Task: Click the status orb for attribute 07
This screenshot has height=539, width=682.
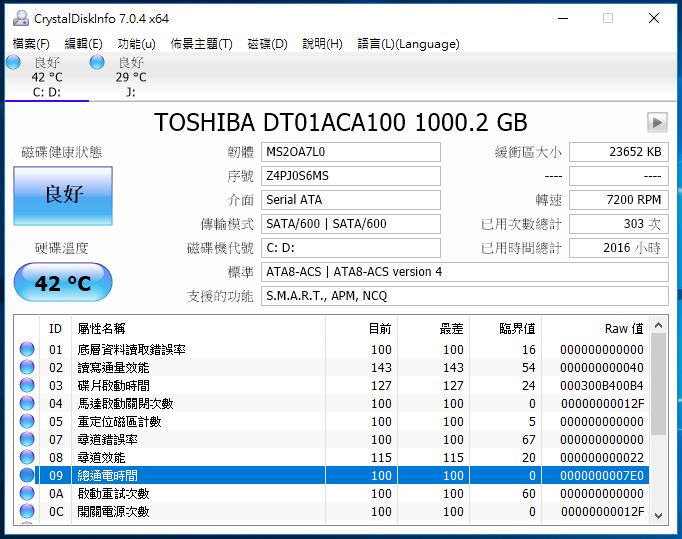Action: tap(27, 439)
